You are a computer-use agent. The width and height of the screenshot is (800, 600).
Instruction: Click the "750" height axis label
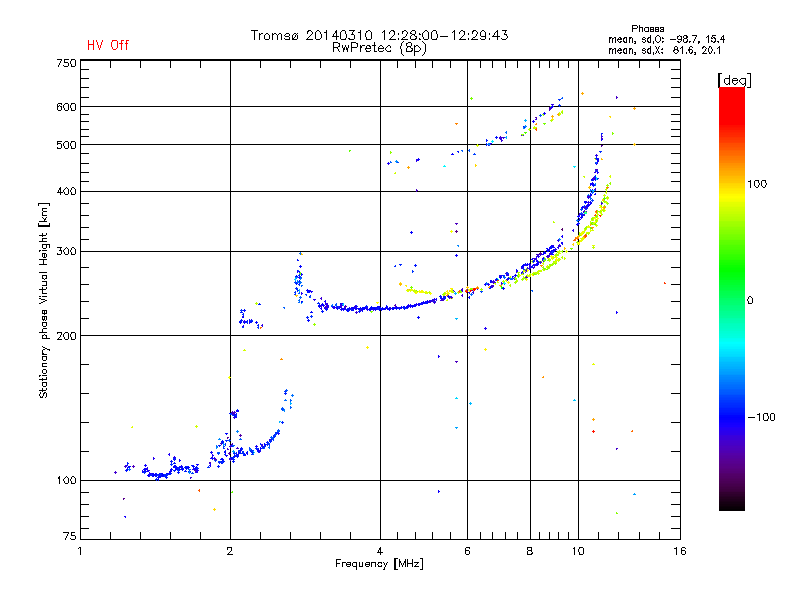tap(66, 63)
